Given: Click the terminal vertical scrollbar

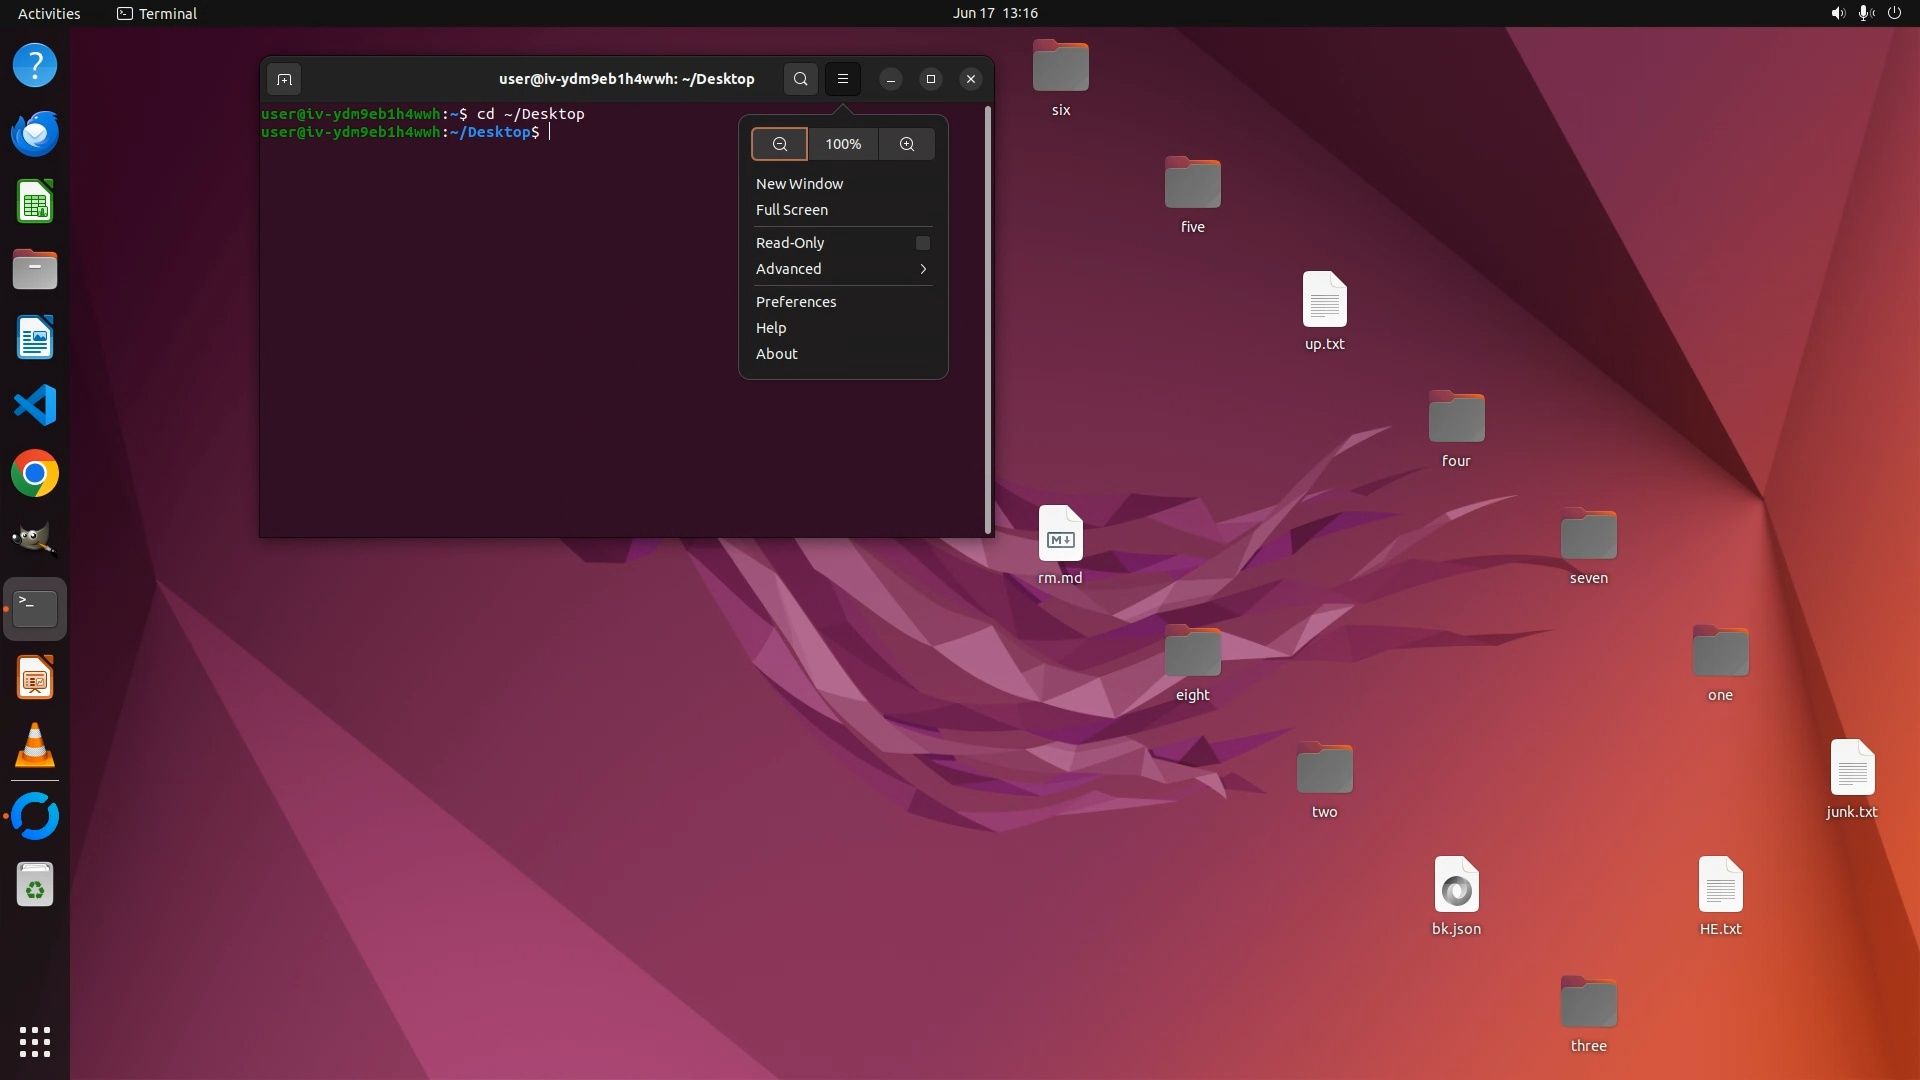Looking at the screenshot, I should 988,320.
